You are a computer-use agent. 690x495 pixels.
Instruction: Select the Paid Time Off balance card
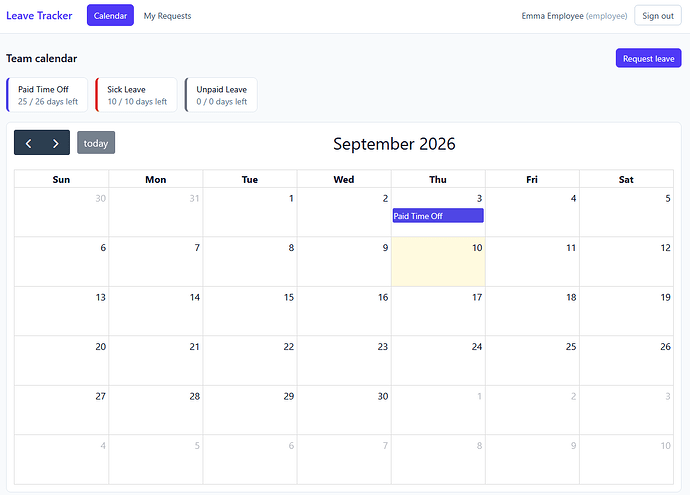coord(47,95)
